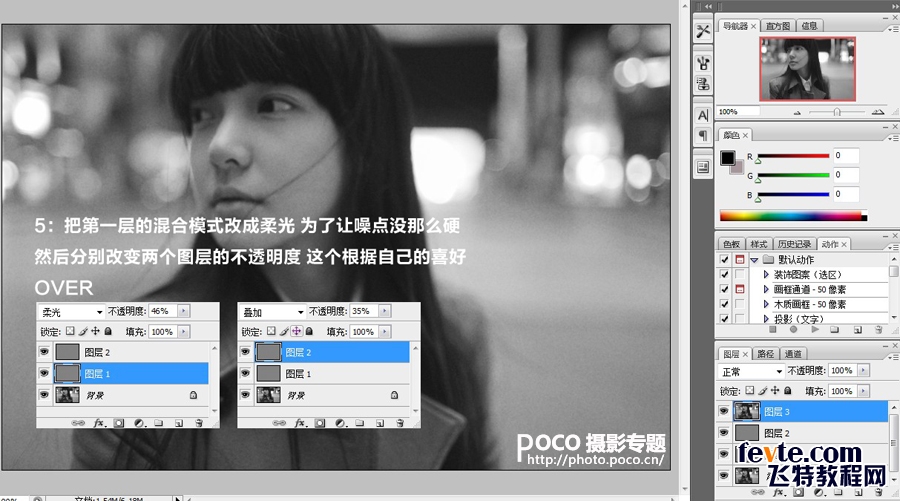Switch to the 样式 tab
The image size is (900, 501).
click(x=759, y=244)
